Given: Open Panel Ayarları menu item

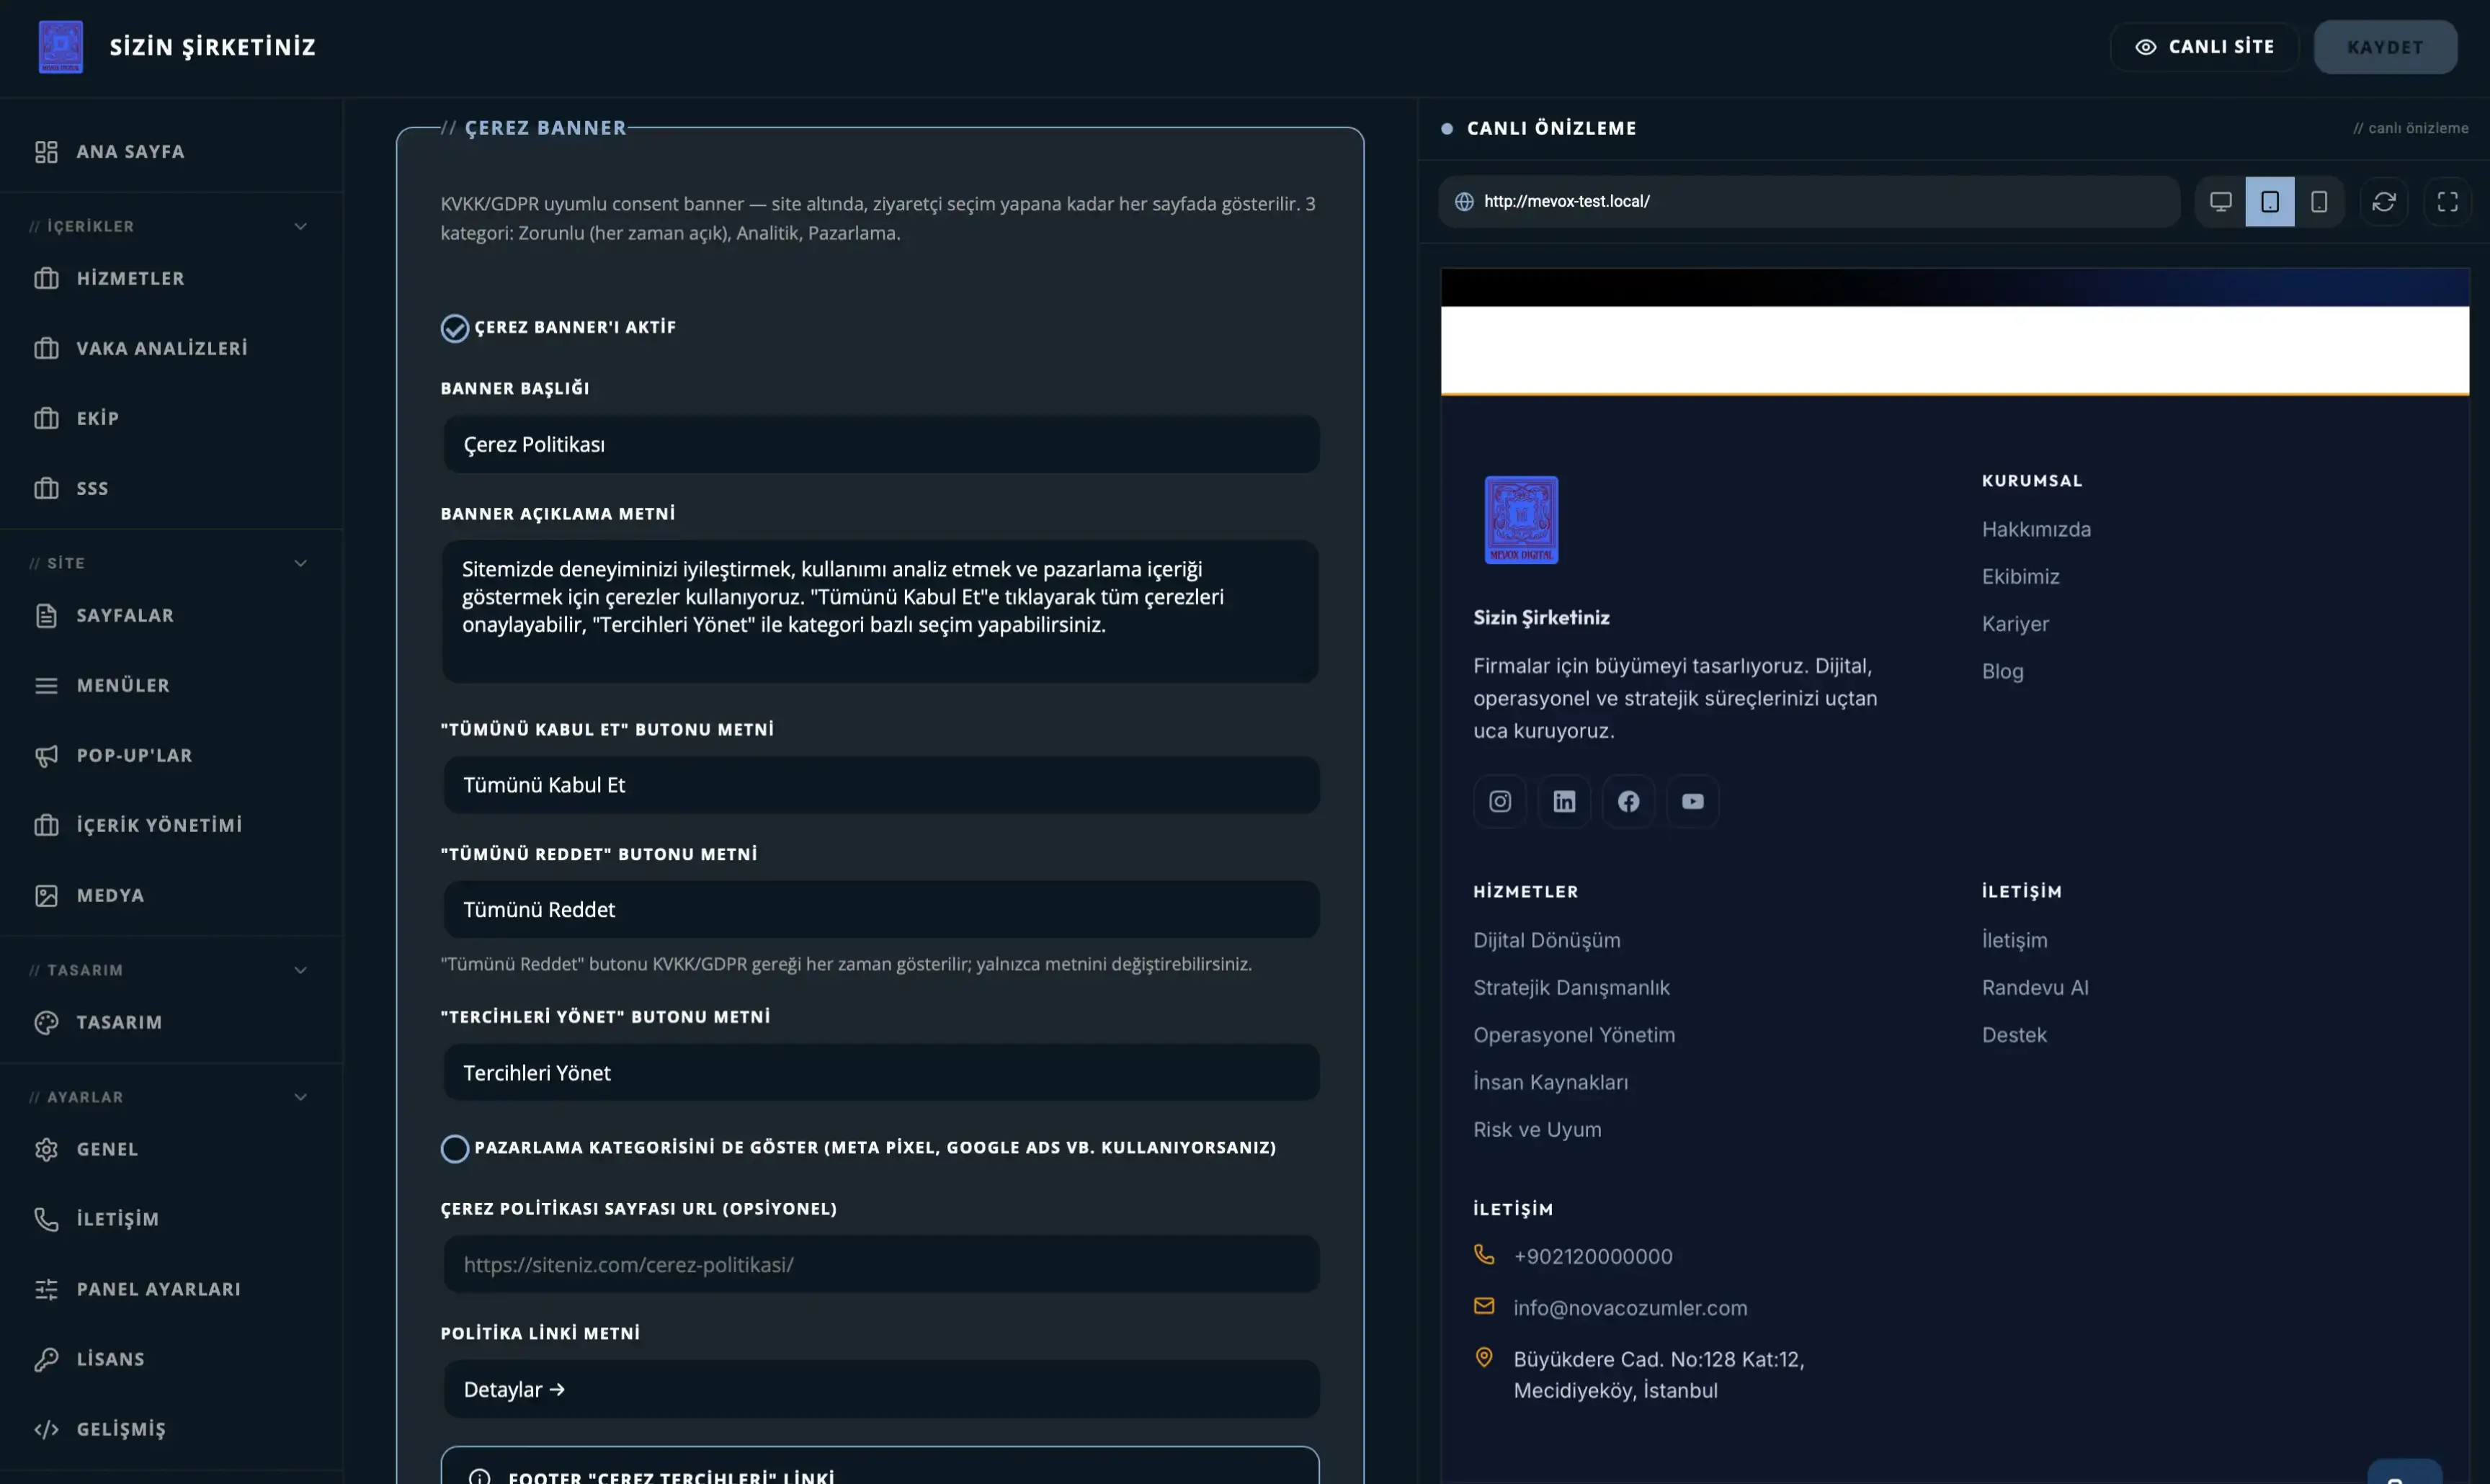Looking at the screenshot, I should [171, 1290].
